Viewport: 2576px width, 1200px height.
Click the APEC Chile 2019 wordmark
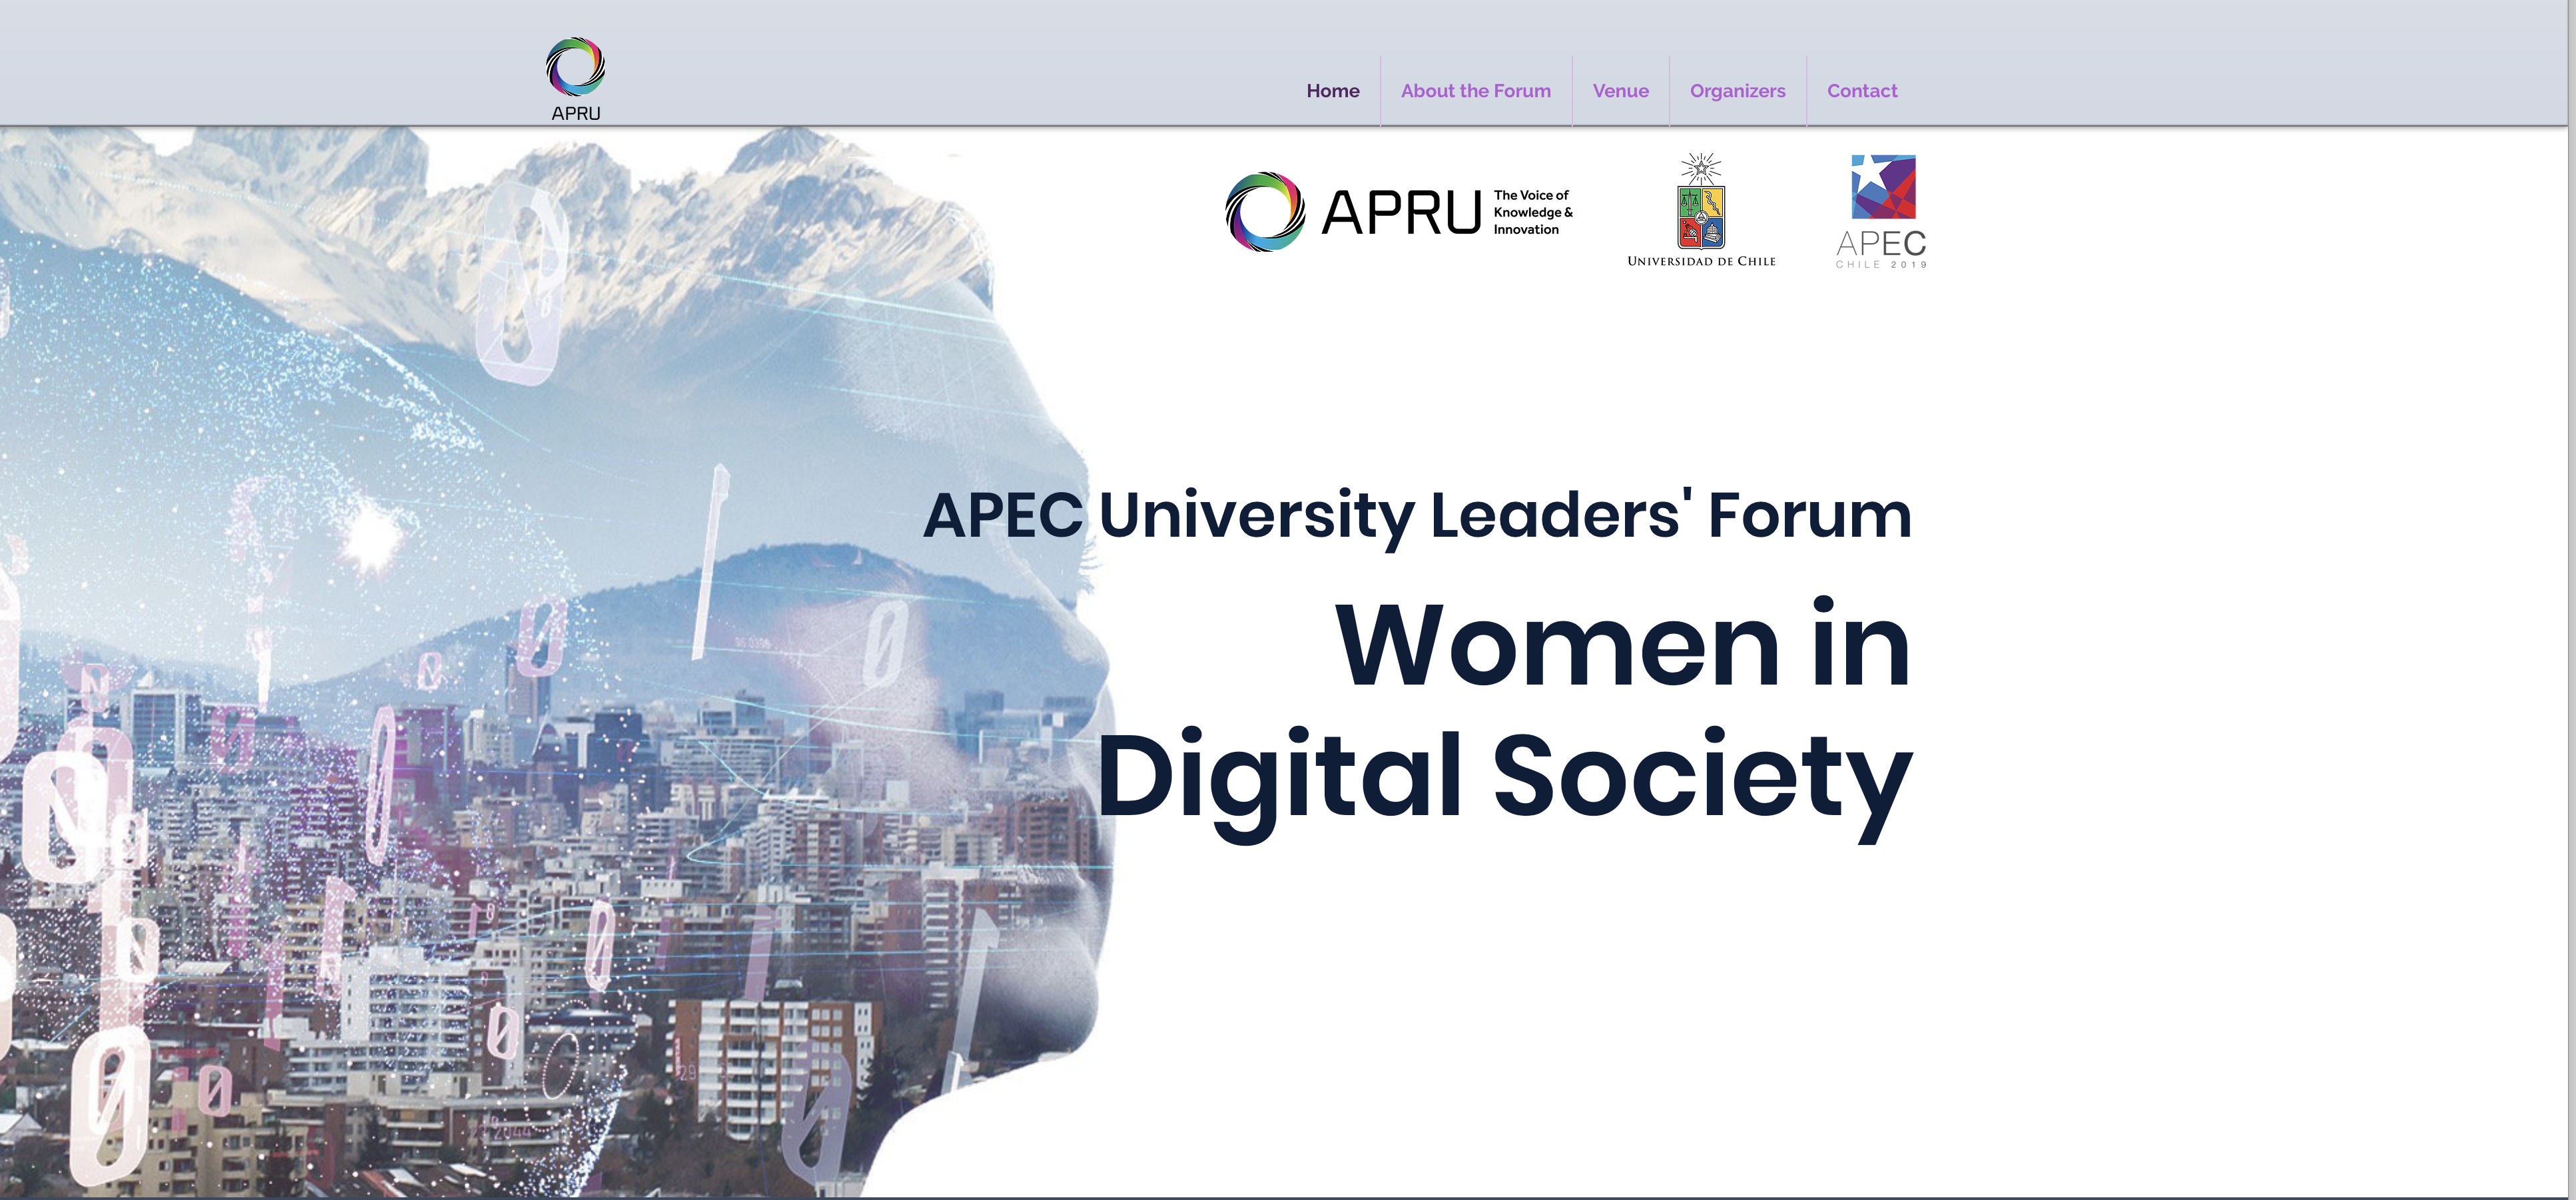tap(1881, 248)
